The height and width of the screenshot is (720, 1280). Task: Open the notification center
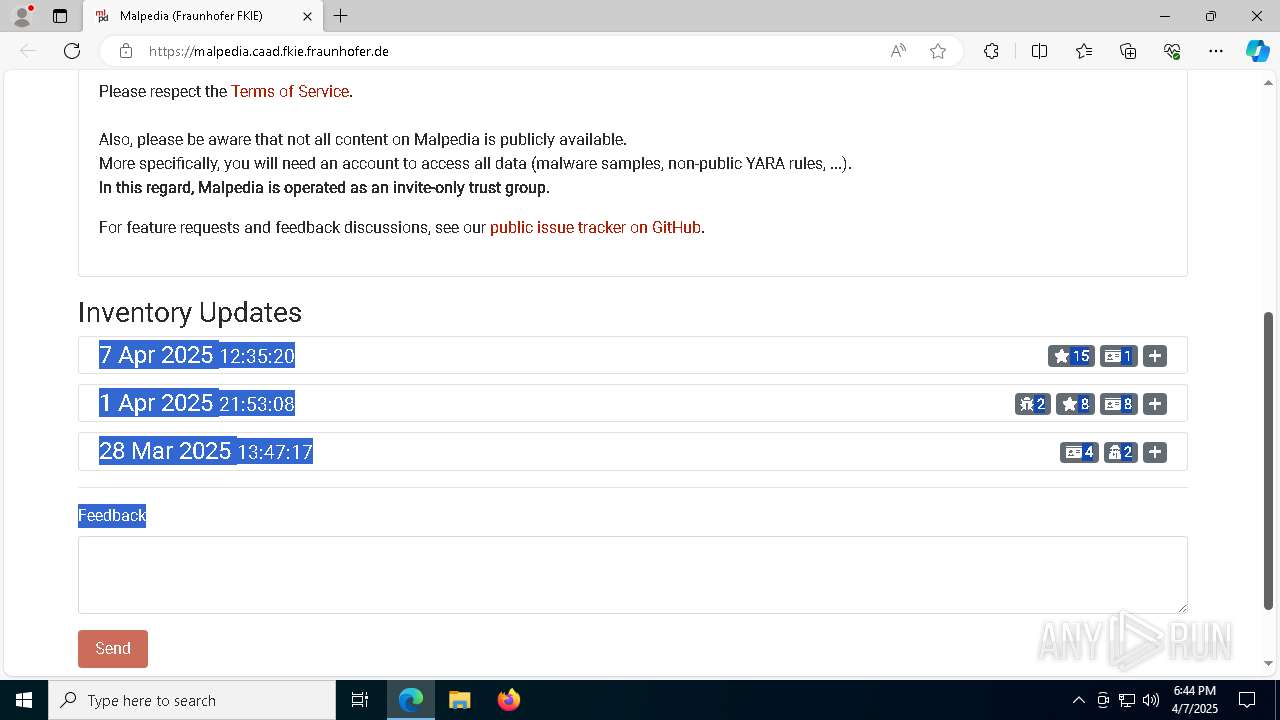pos(1247,700)
